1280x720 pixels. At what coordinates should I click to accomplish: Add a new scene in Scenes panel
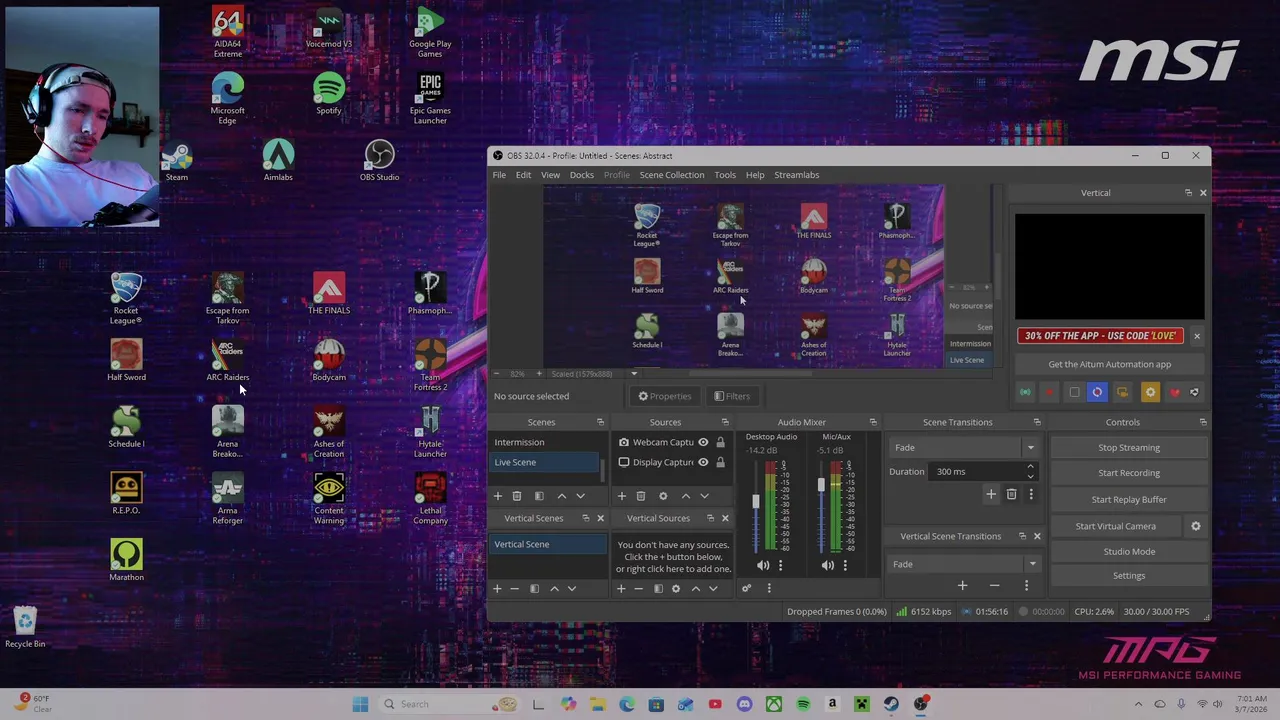point(497,495)
